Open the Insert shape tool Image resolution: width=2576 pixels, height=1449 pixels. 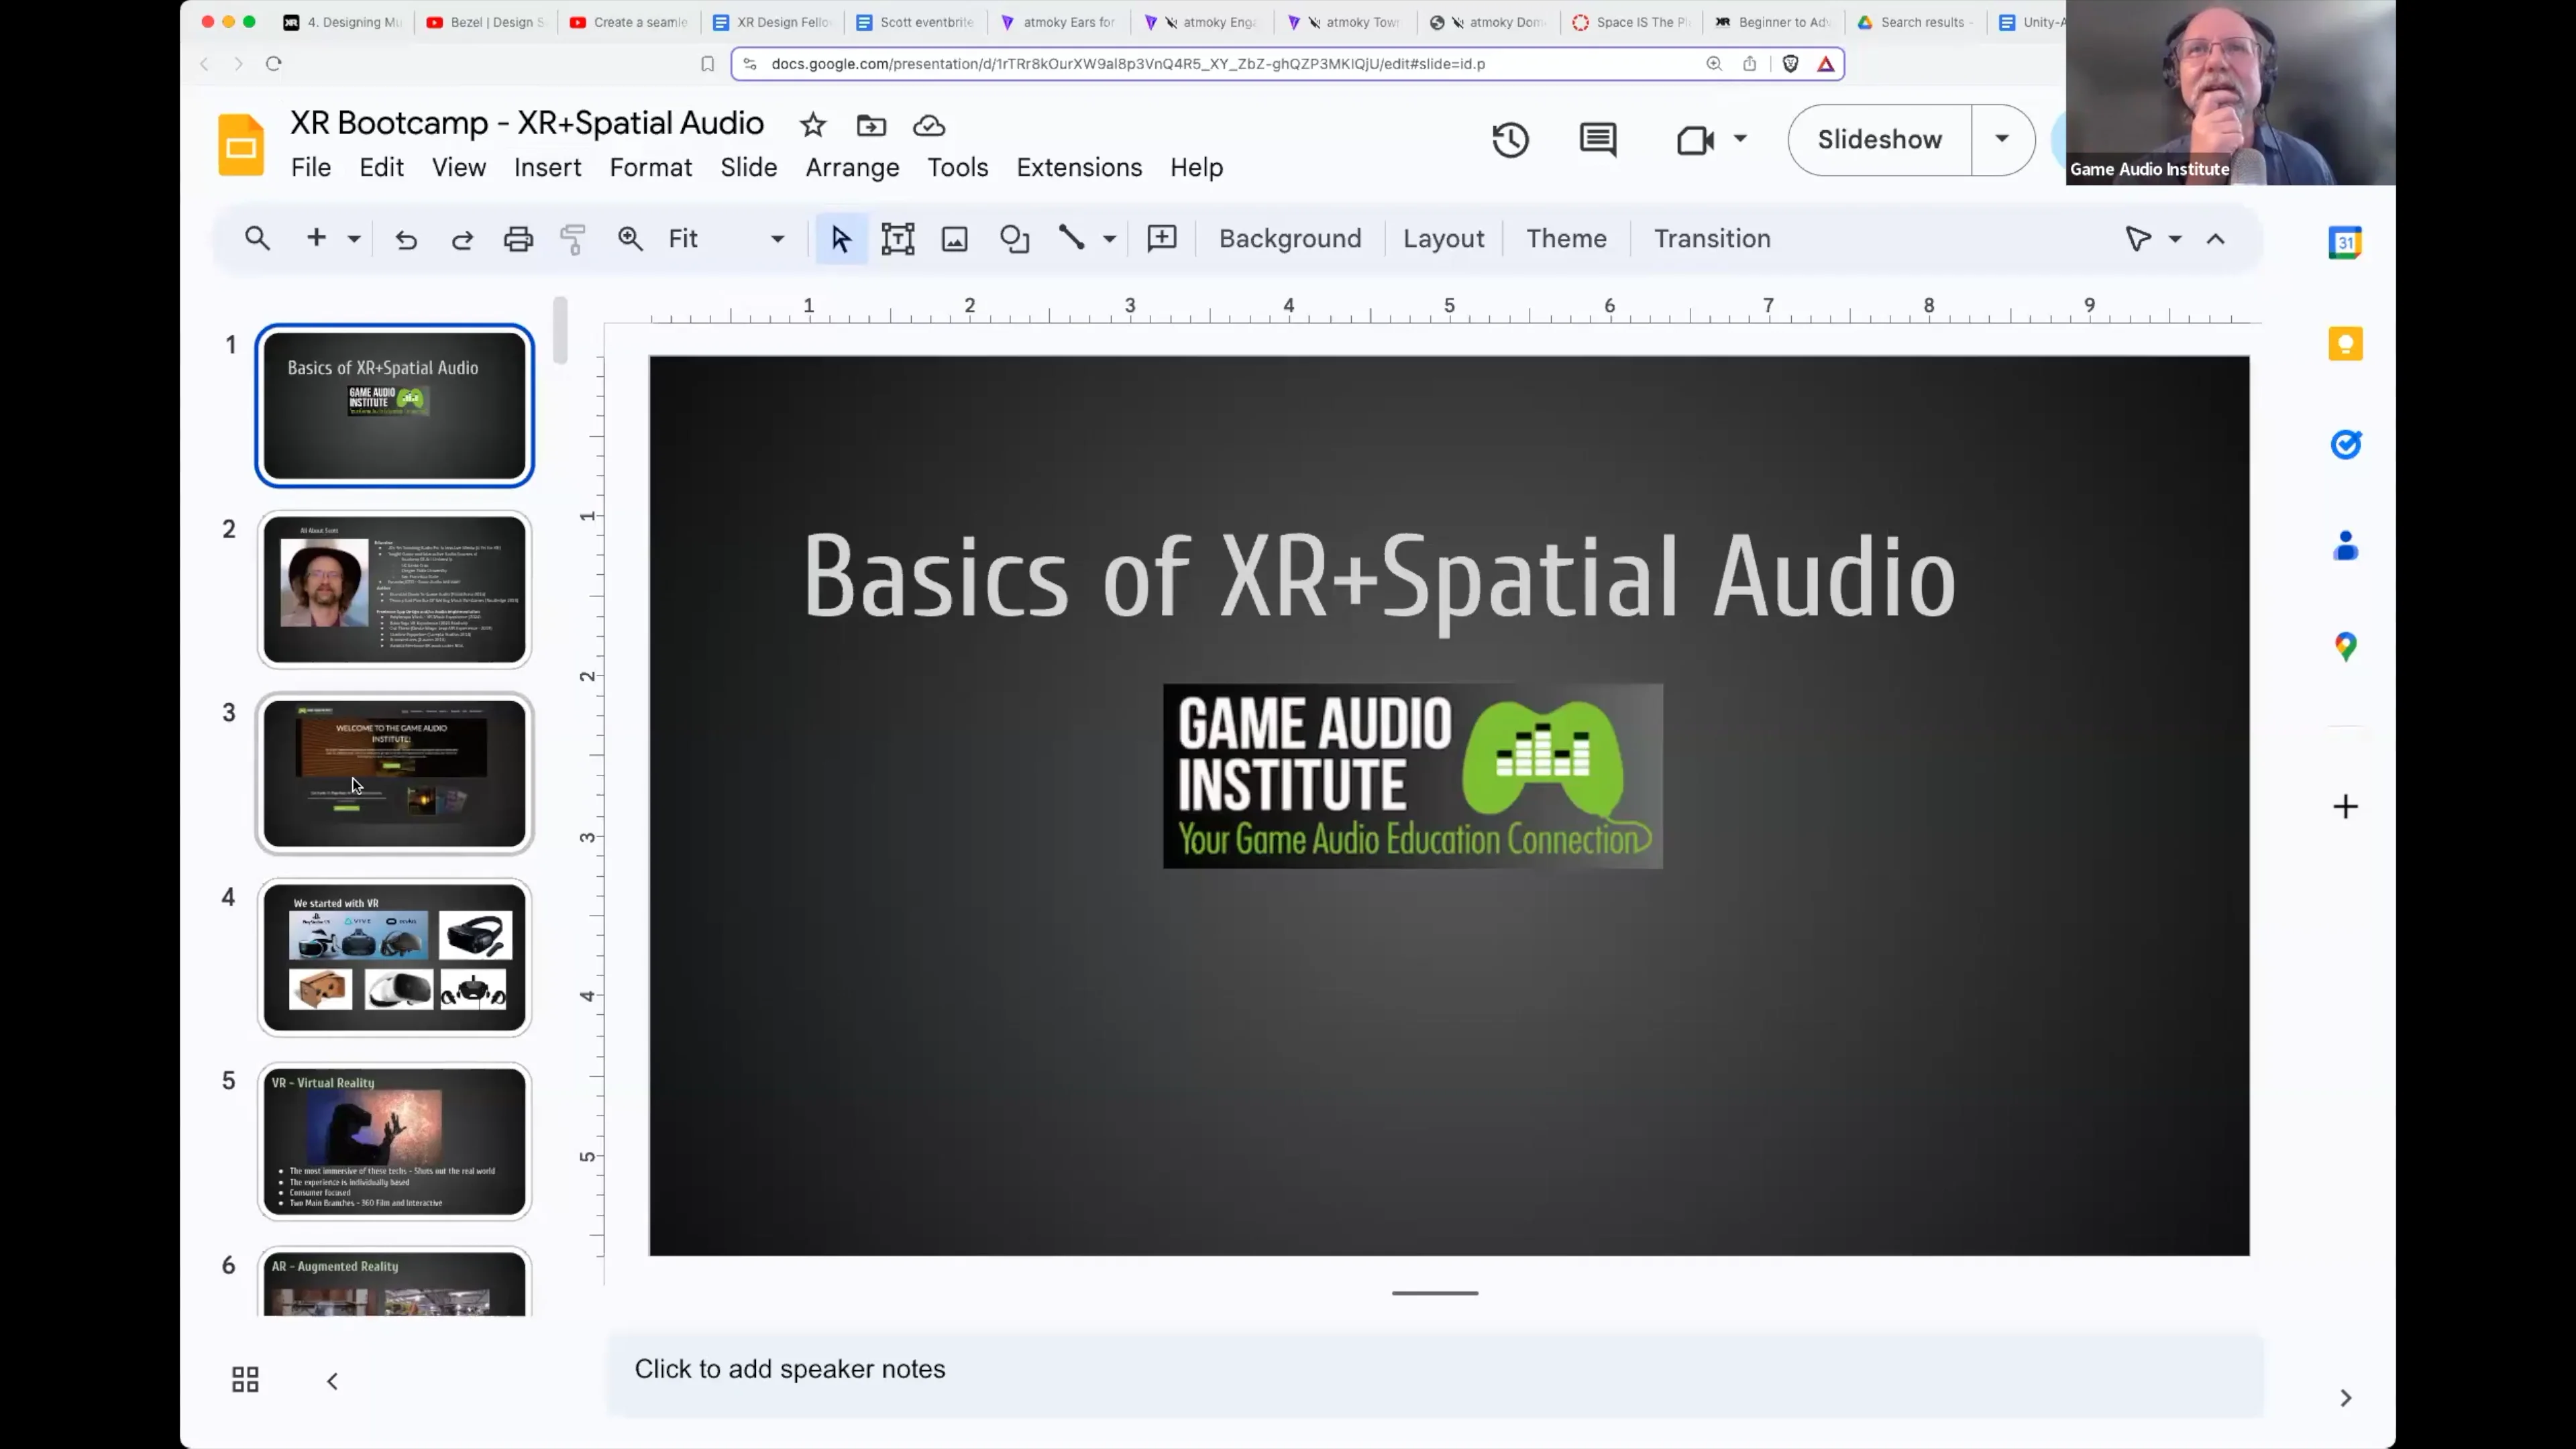(1015, 238)
